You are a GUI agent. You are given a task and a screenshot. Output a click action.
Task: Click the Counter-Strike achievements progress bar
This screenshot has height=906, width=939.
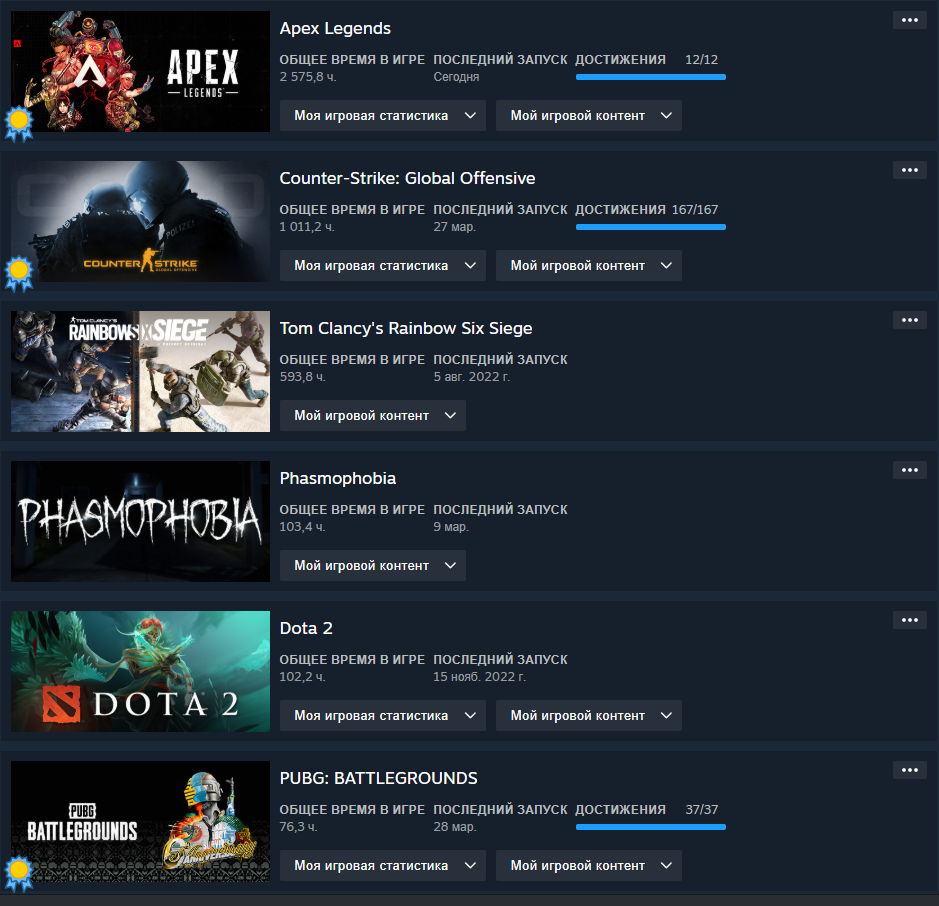click(x=651, y=227)
